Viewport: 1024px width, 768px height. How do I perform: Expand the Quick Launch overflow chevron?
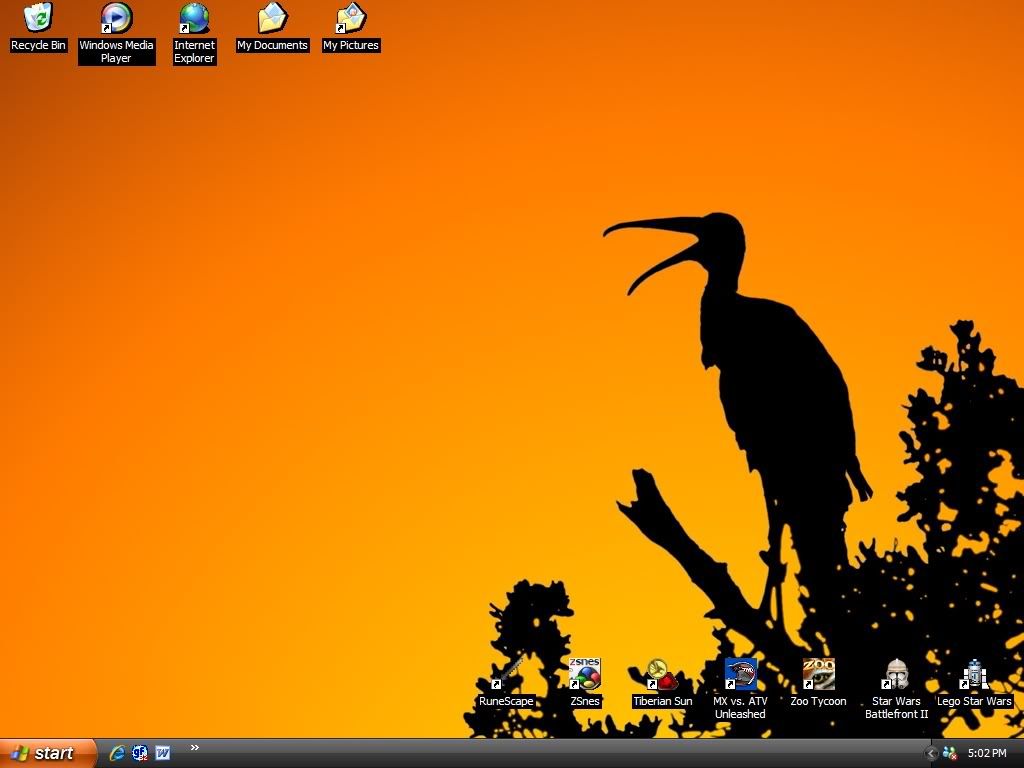[x=195, y=748]
